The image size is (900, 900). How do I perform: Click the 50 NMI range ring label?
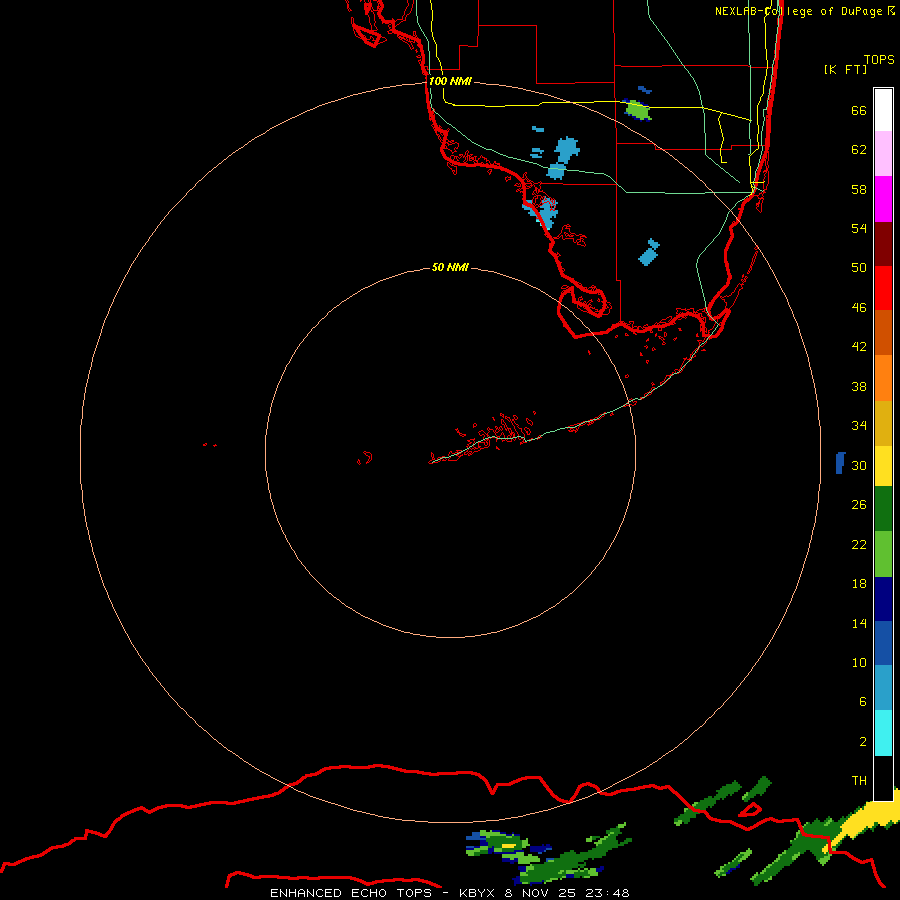[451, 267]
